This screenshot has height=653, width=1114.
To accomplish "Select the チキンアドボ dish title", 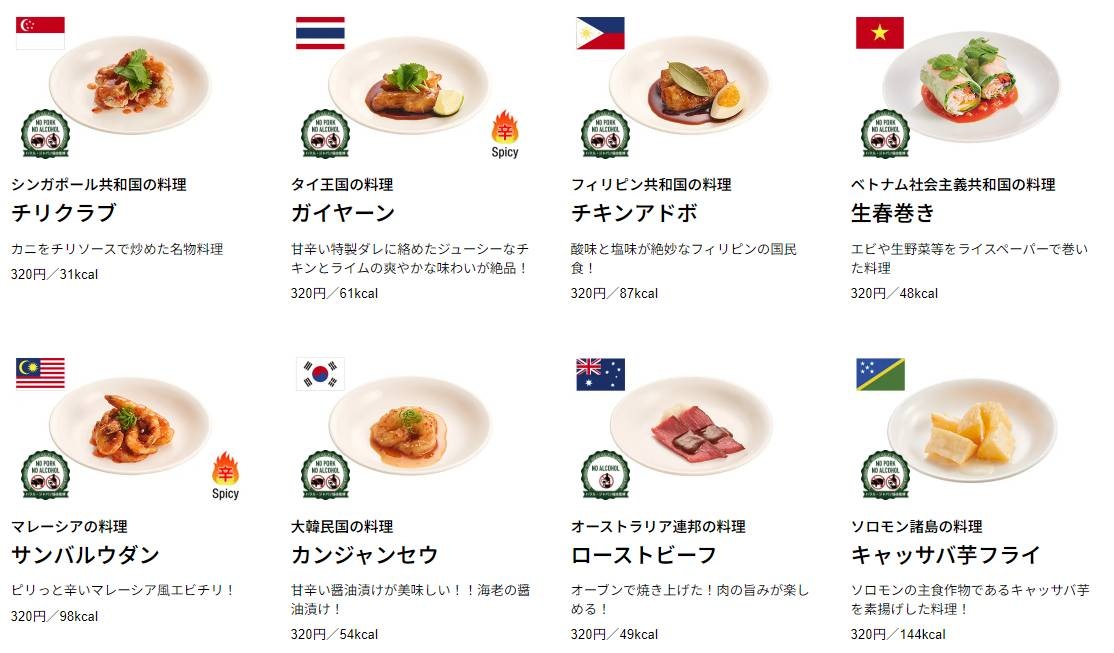I will [x=634, y=212].
